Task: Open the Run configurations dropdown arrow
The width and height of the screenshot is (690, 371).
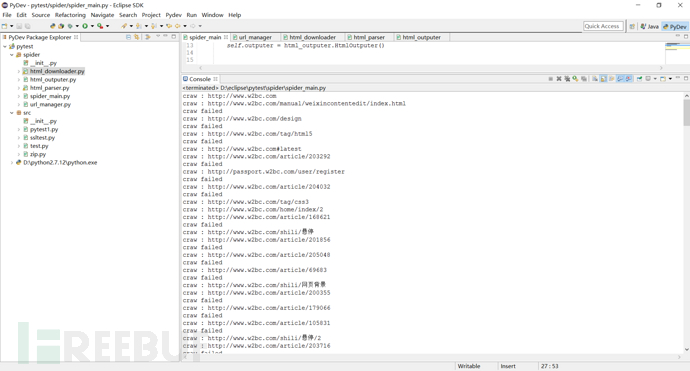Action: [x=92, y=26]
